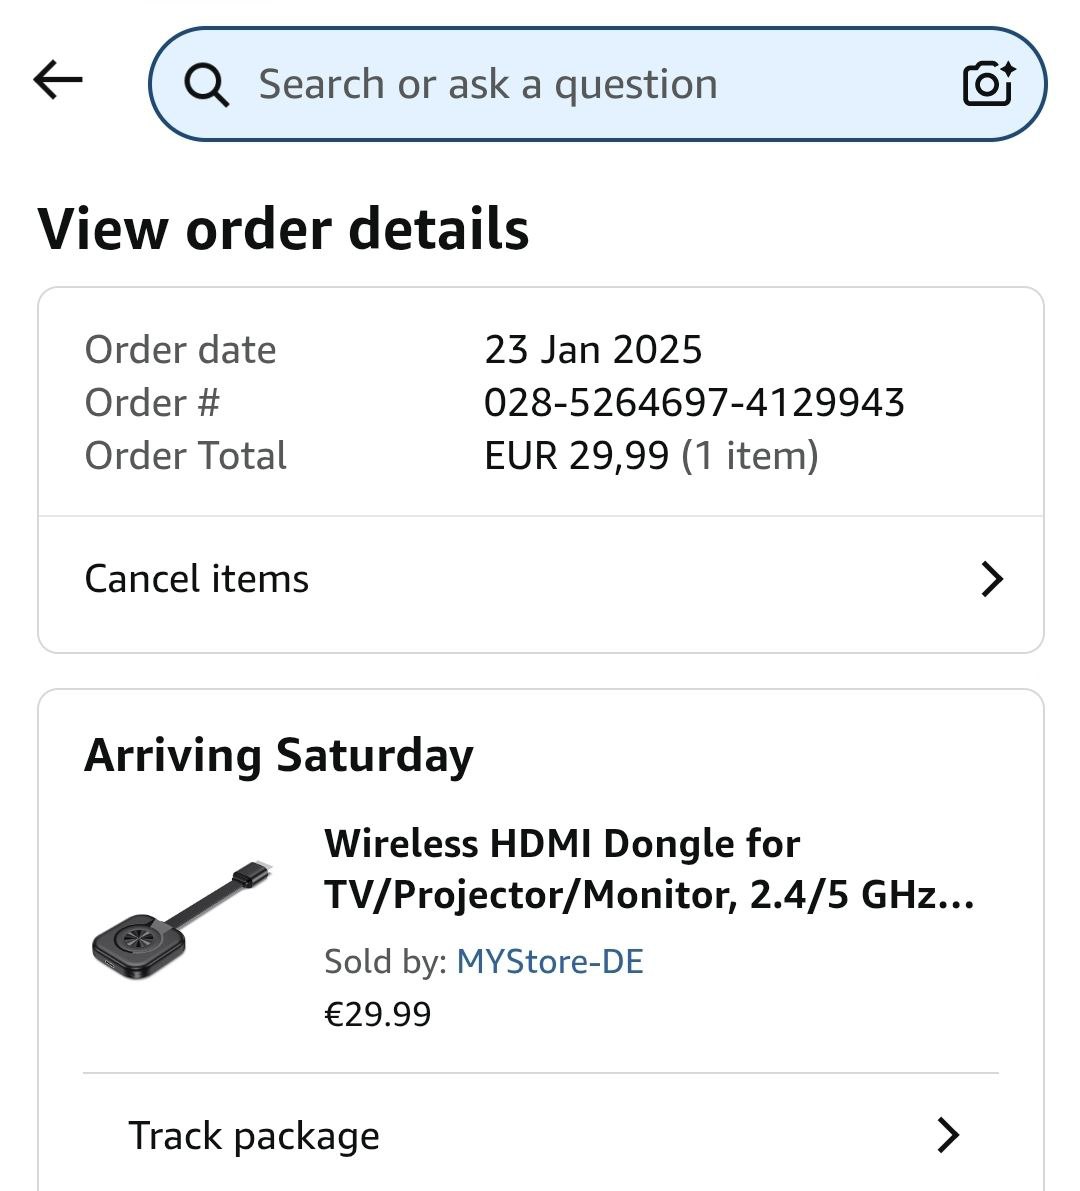Click the 'Order #' label

[x=152, y=403]
